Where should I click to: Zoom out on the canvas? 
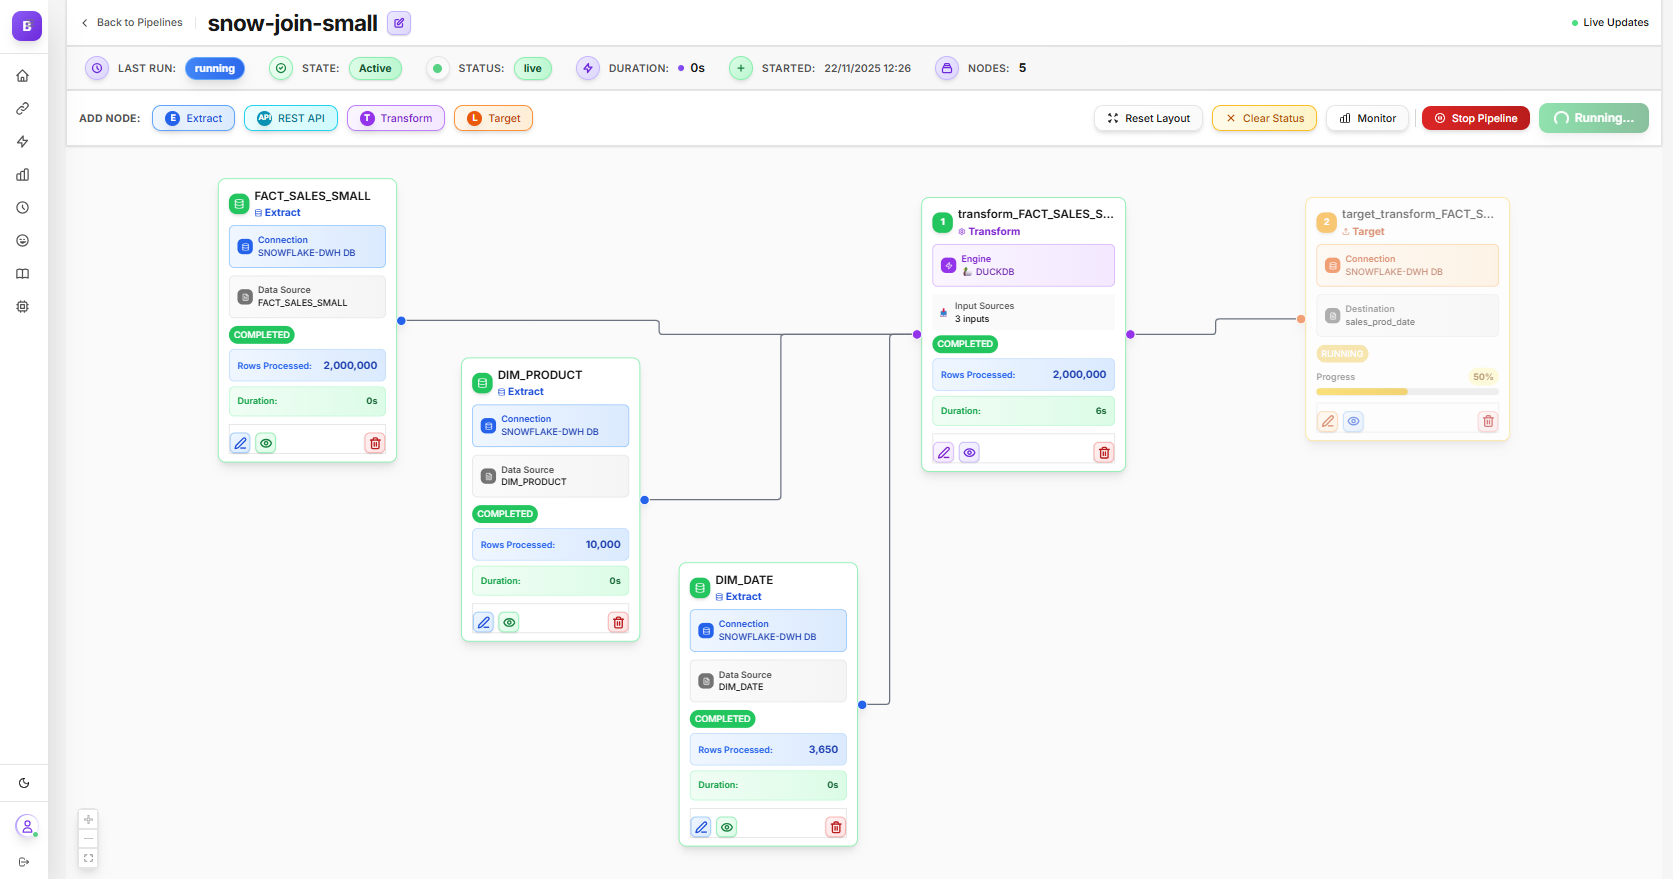point(88,838)
